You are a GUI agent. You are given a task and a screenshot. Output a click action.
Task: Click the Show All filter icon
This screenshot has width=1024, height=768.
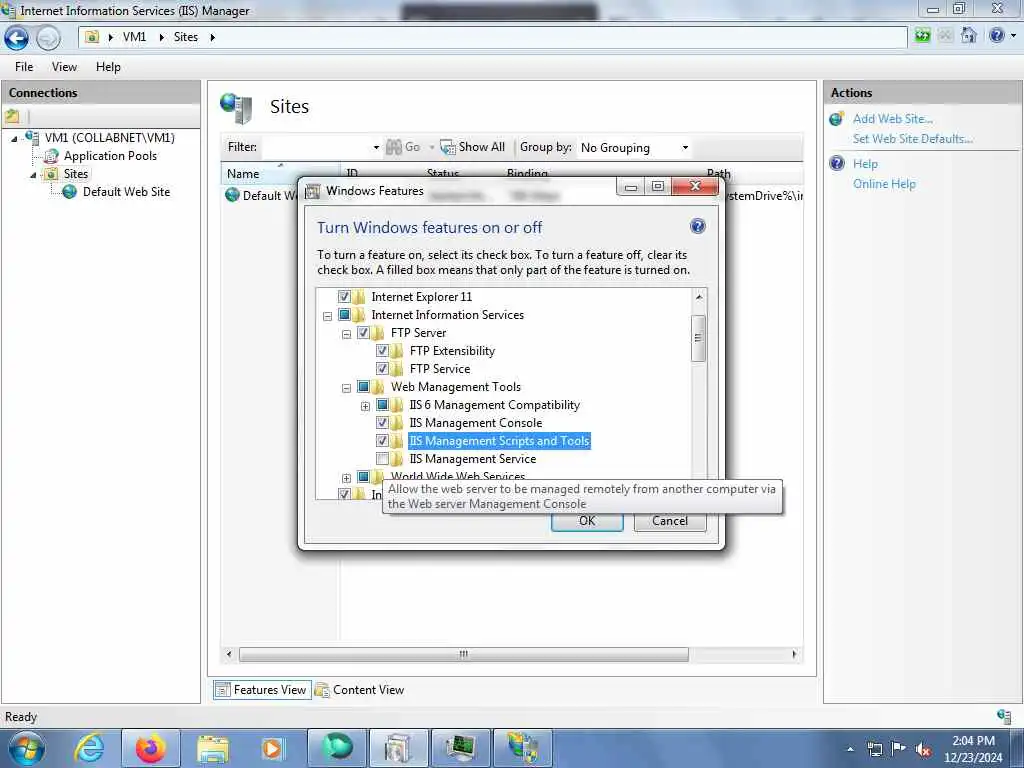[447, 148]
